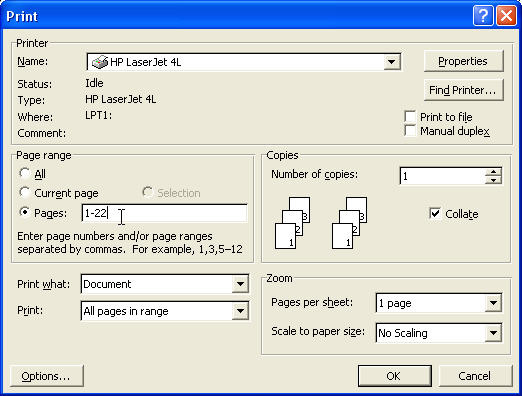Open the Pages per sheet dropdown
The height and width of the screenshot is (396, 522).
(493, 303)
